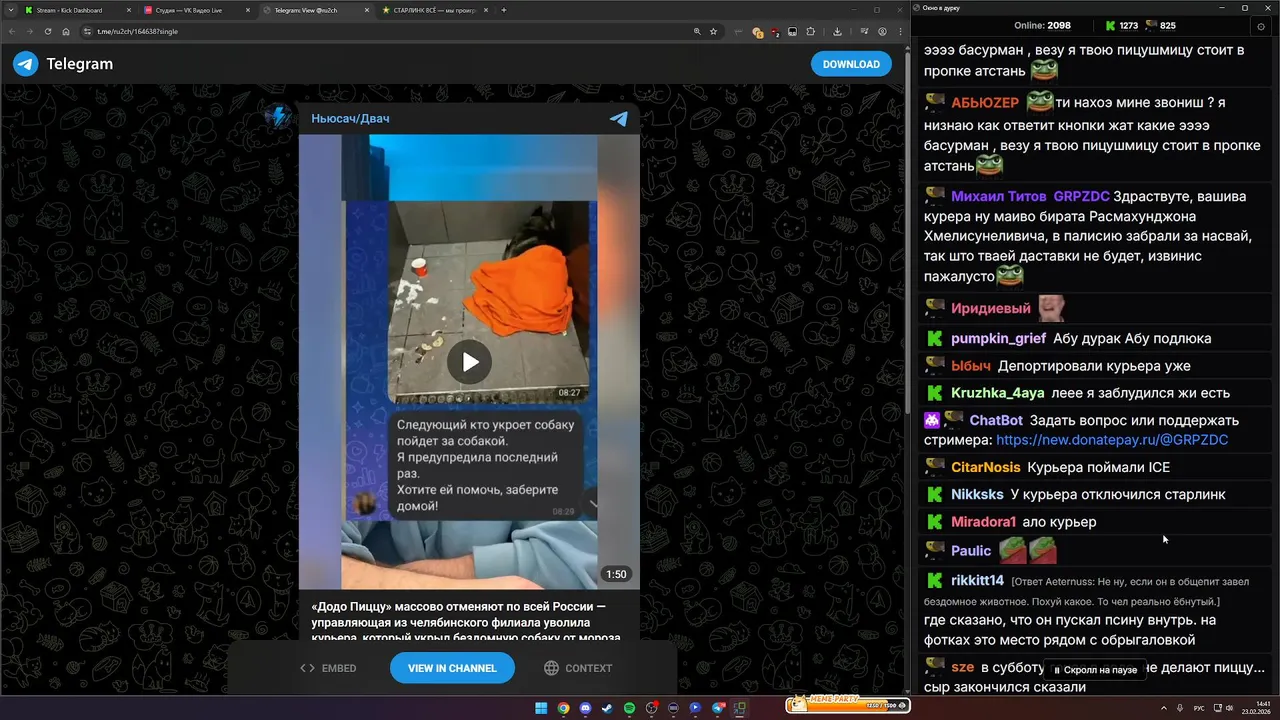This screenshot has height=720, width=1280.
Task: Click the microphone icon in system tray
Action: 1180,708
